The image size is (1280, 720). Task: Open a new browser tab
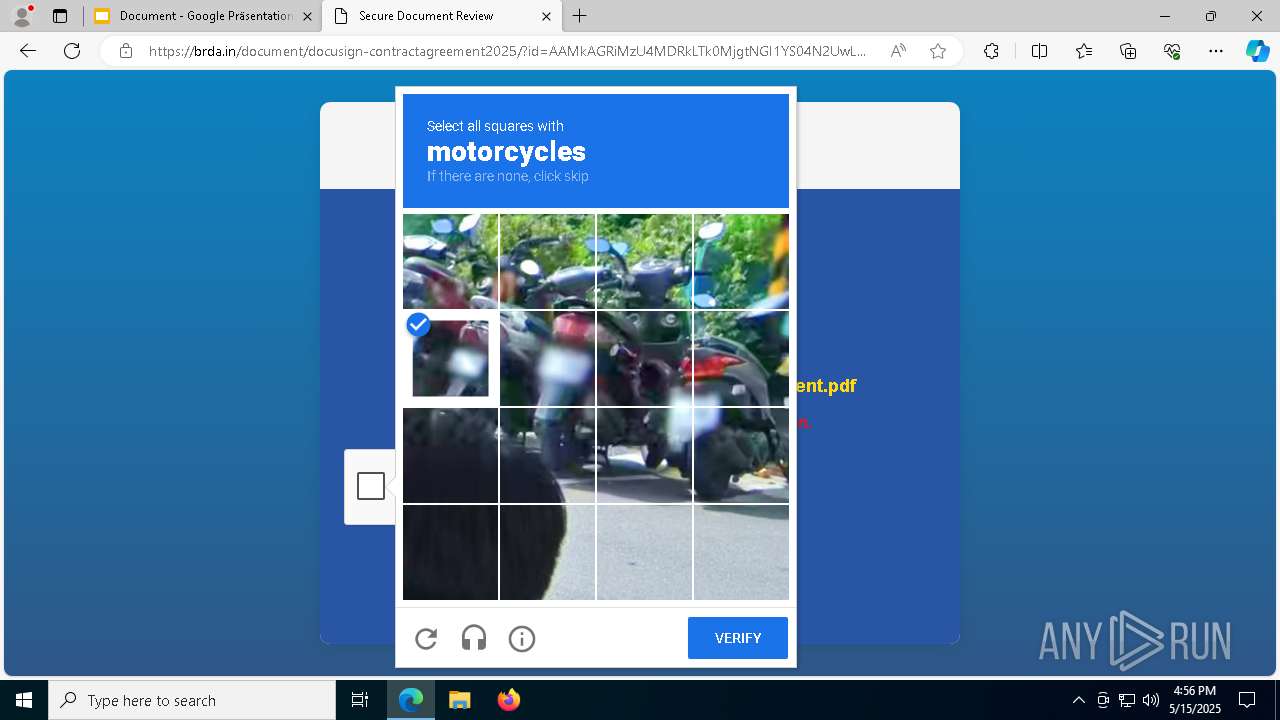[580, 16]
